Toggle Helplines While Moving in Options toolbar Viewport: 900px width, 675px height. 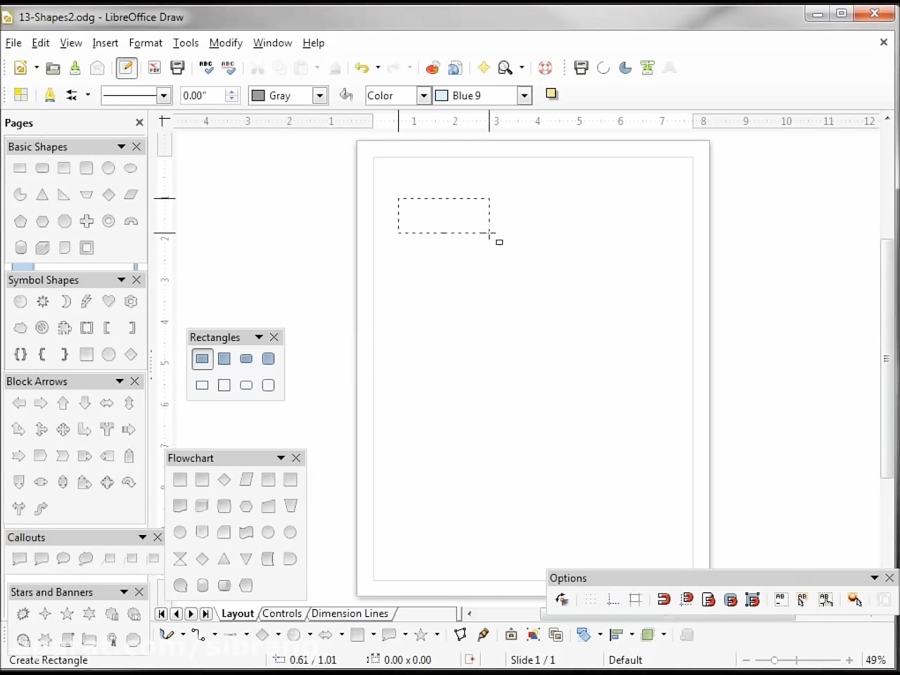(x=634, y=599)
